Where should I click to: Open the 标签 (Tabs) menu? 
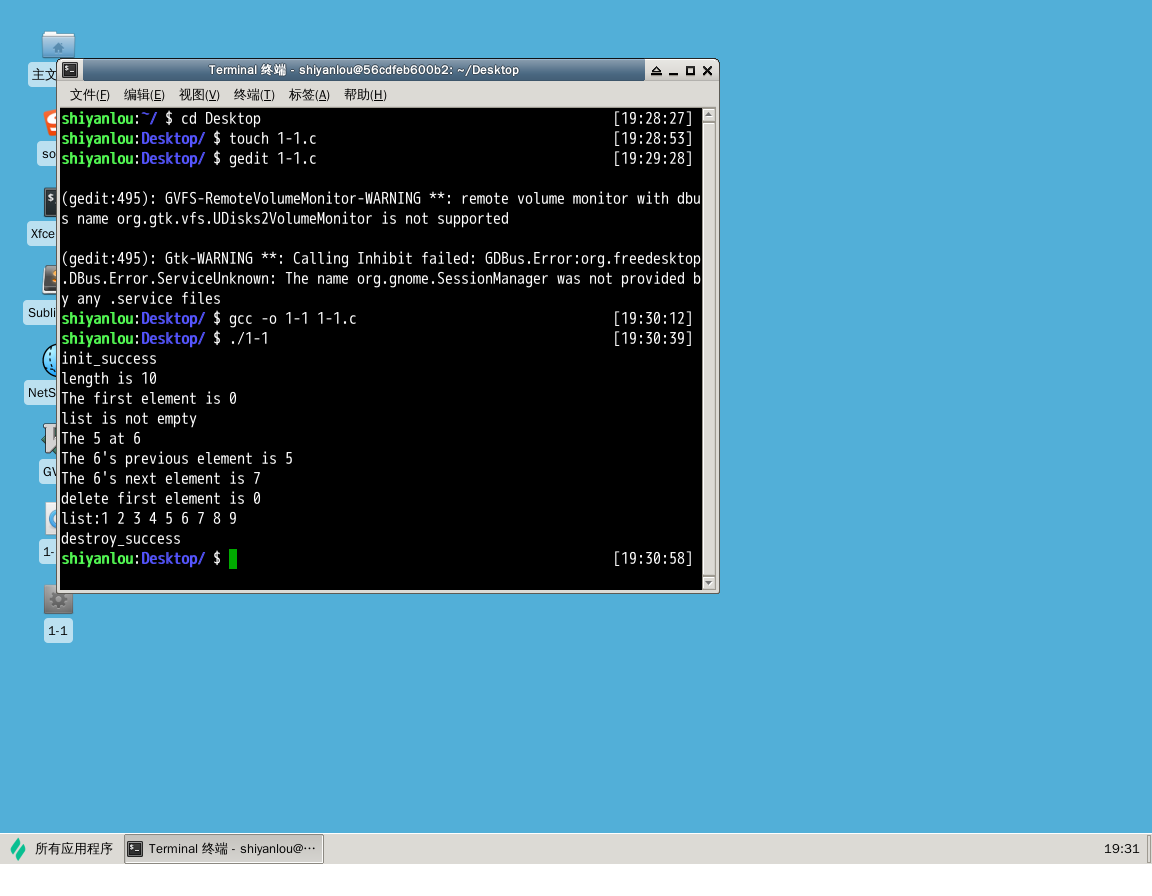[309, 95]
